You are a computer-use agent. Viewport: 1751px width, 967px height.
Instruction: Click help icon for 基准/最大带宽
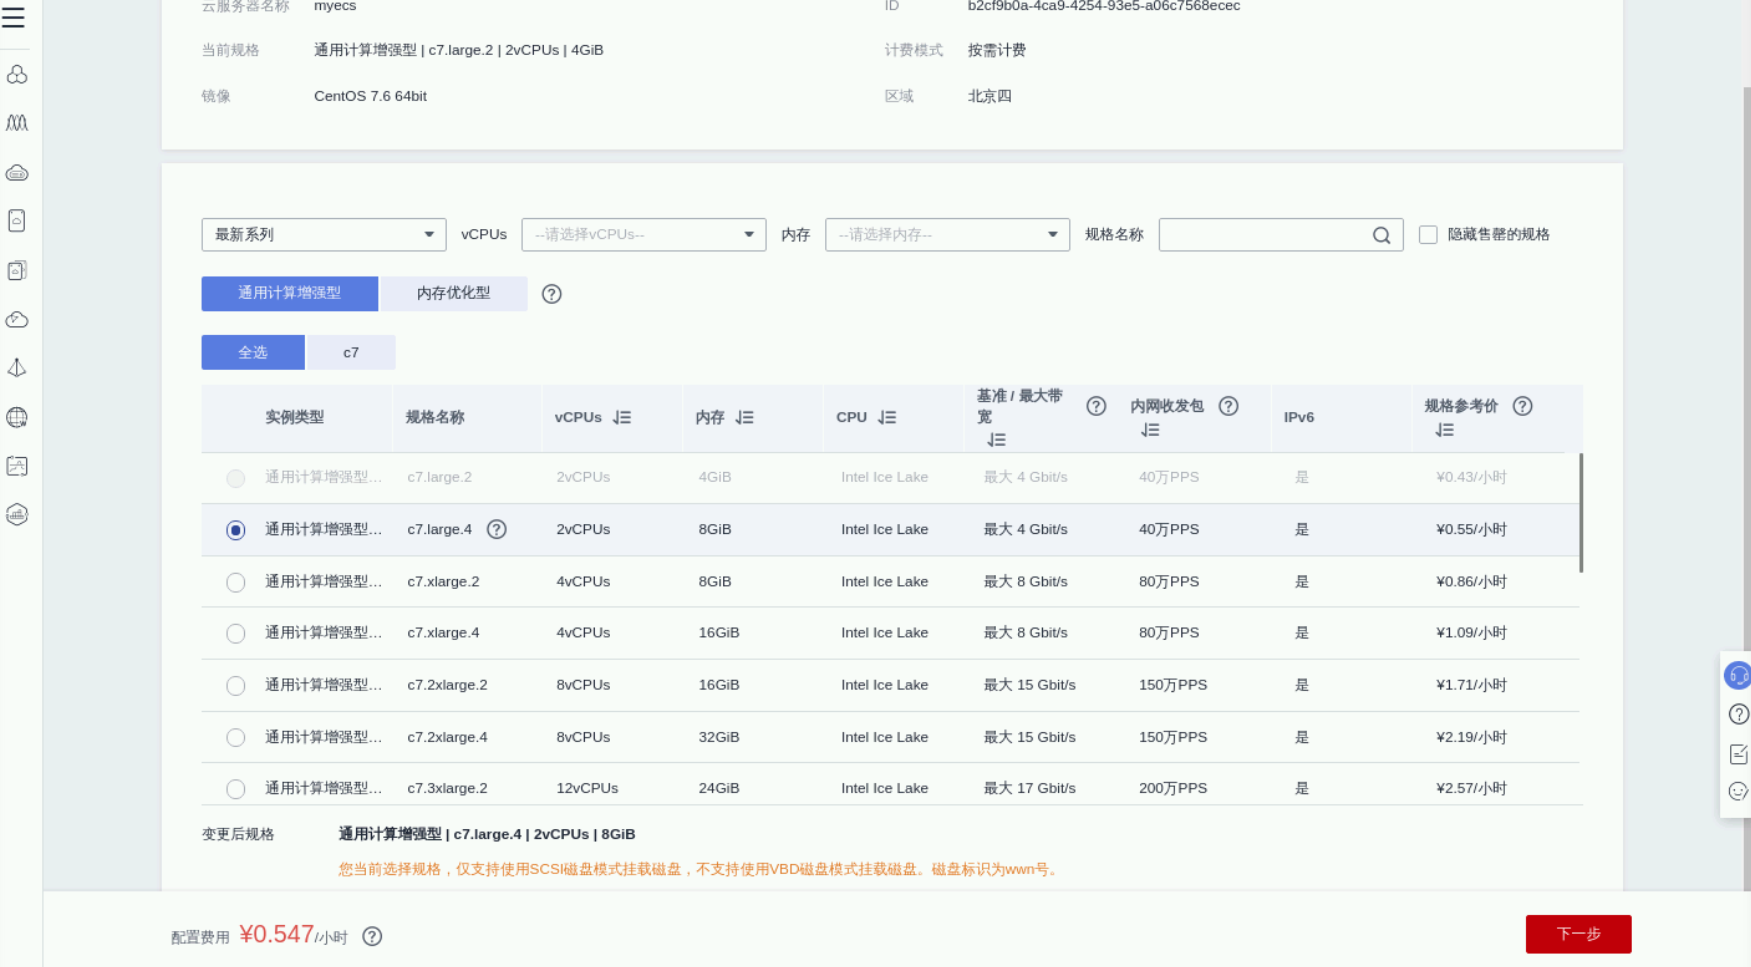(x=1096, y=406)
